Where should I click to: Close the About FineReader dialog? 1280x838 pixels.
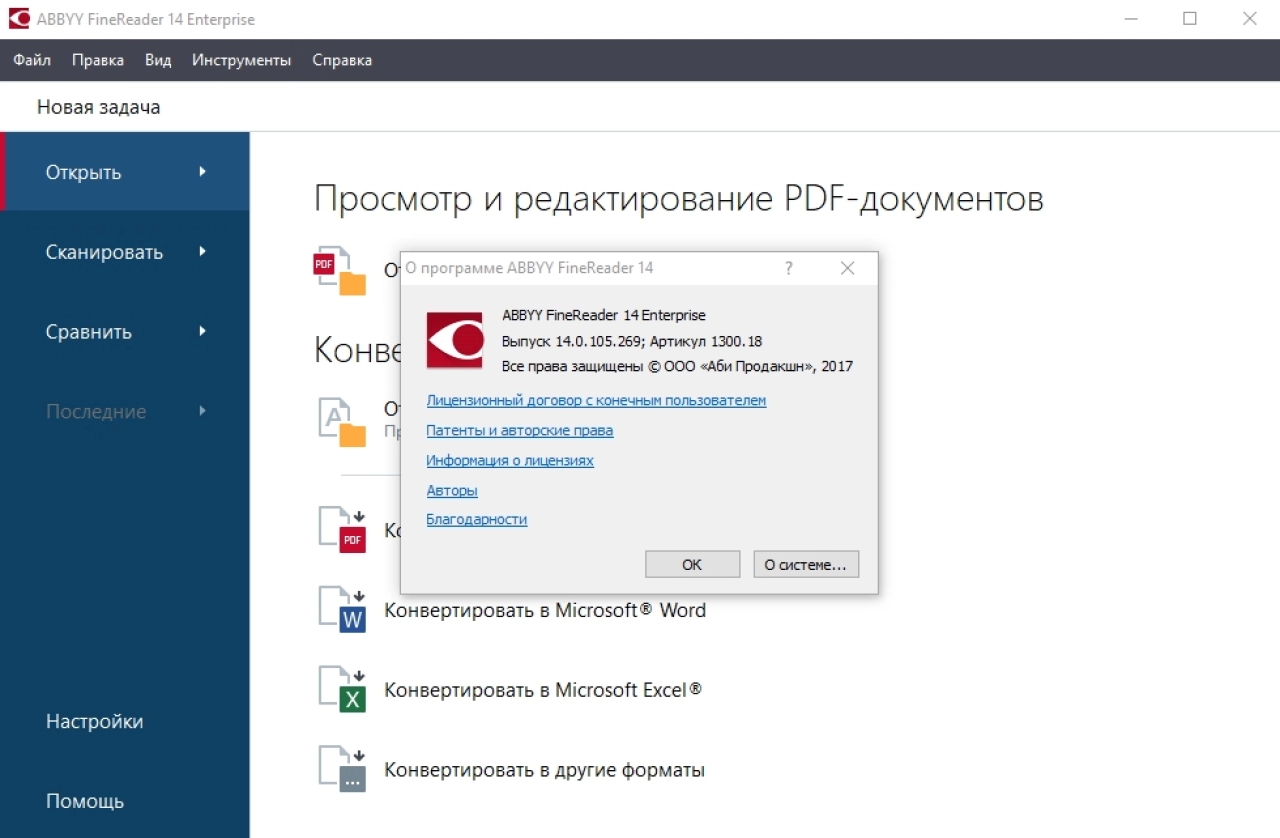pos(847,268)
